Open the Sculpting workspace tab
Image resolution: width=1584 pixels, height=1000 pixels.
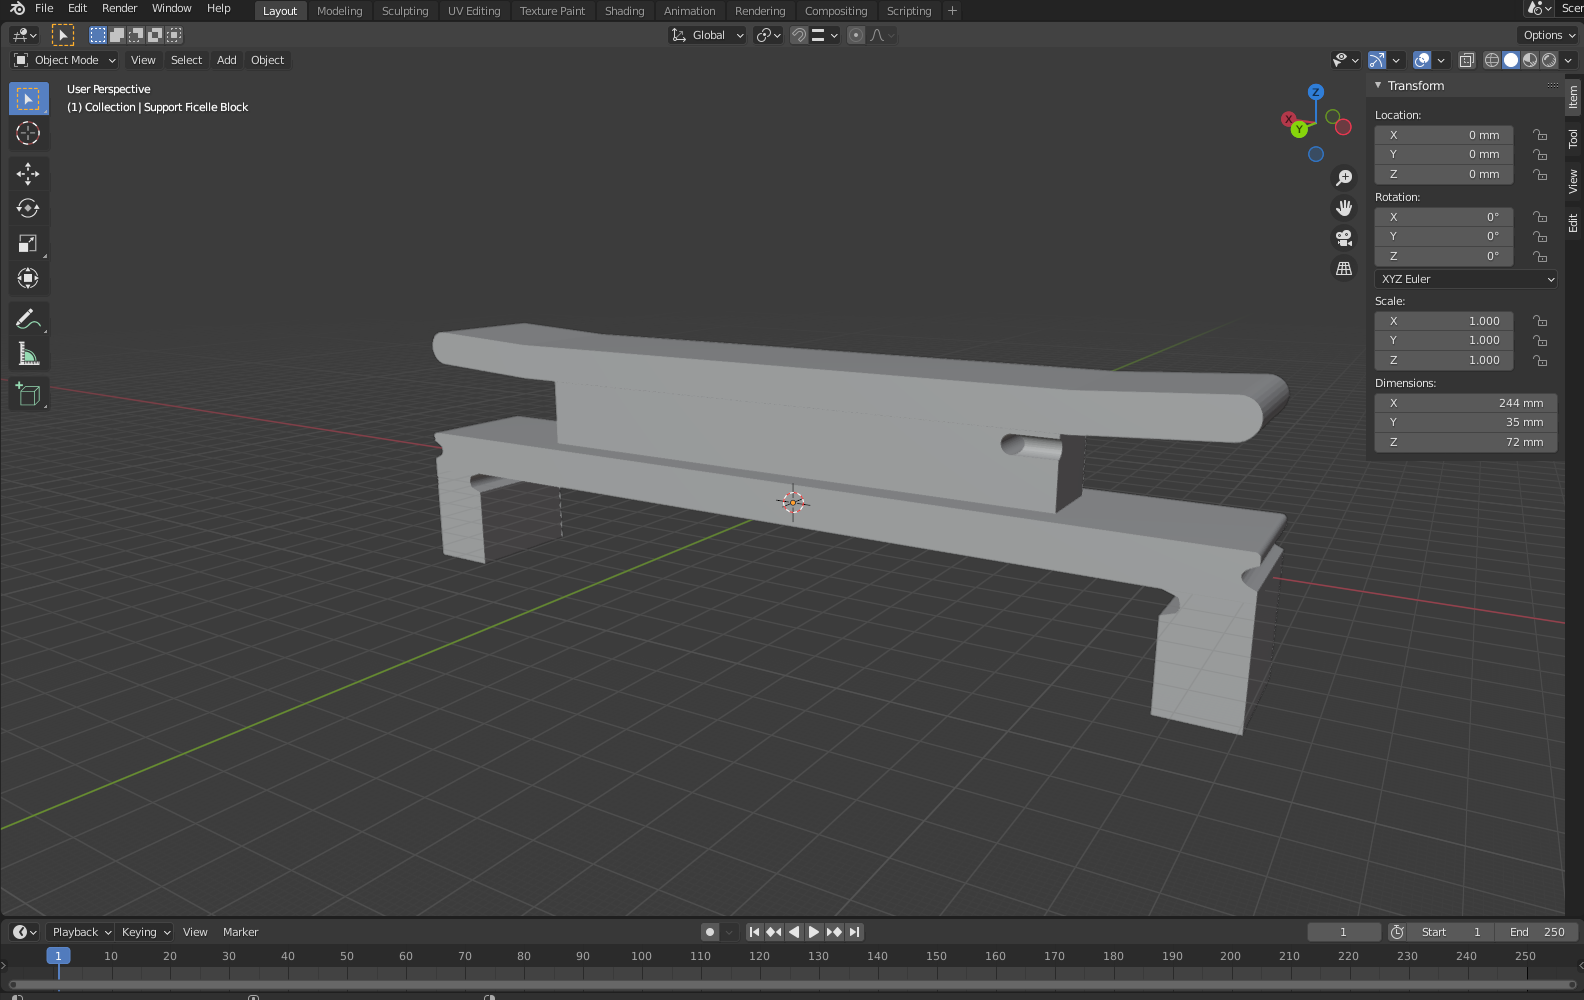tap(404, 11)
